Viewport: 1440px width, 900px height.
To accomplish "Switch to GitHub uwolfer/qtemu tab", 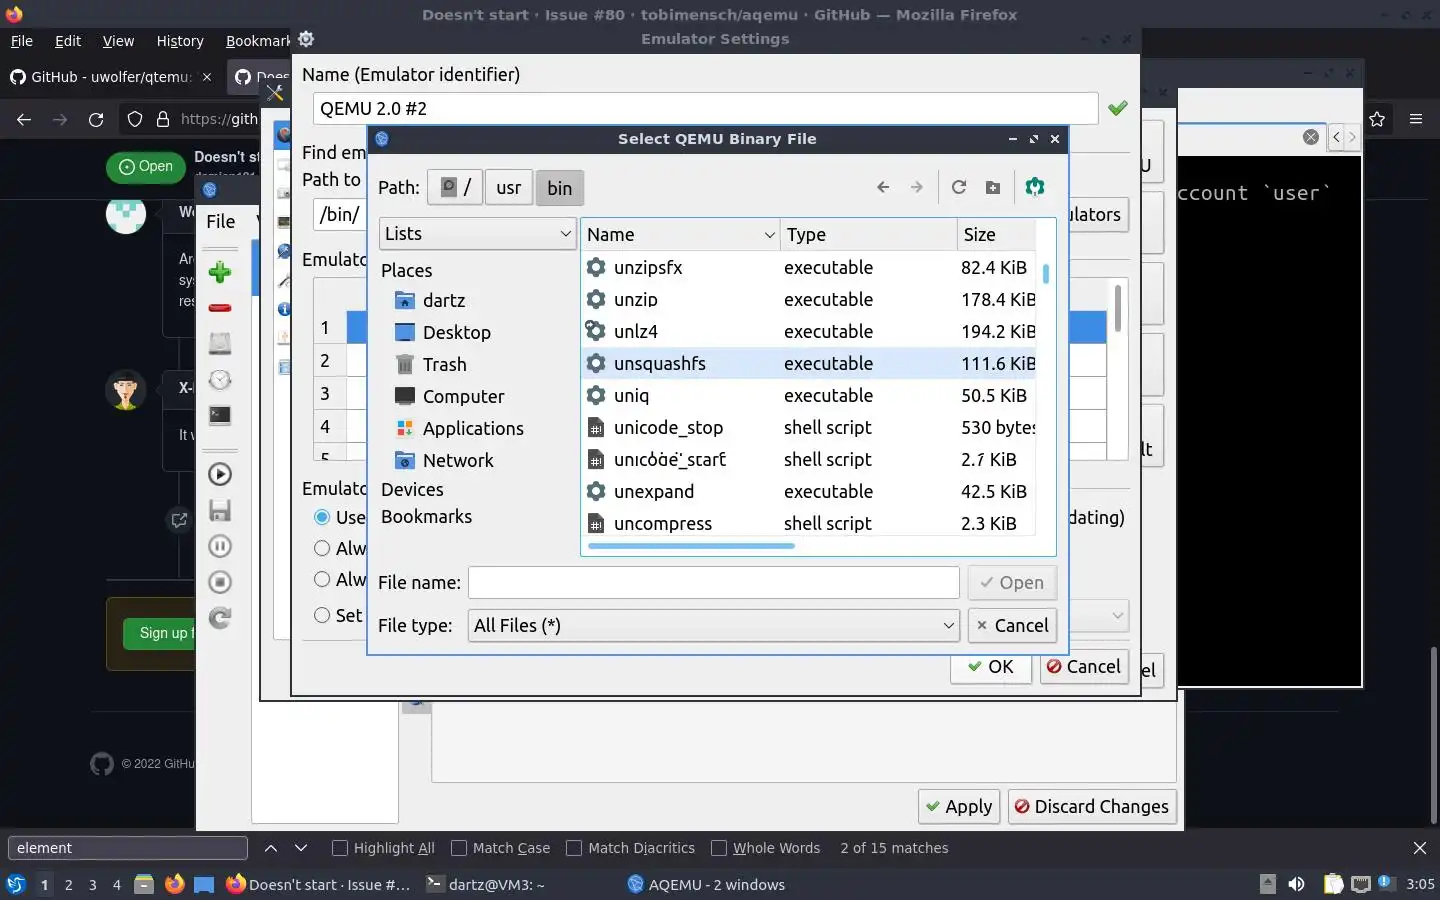I will point(110,77).
